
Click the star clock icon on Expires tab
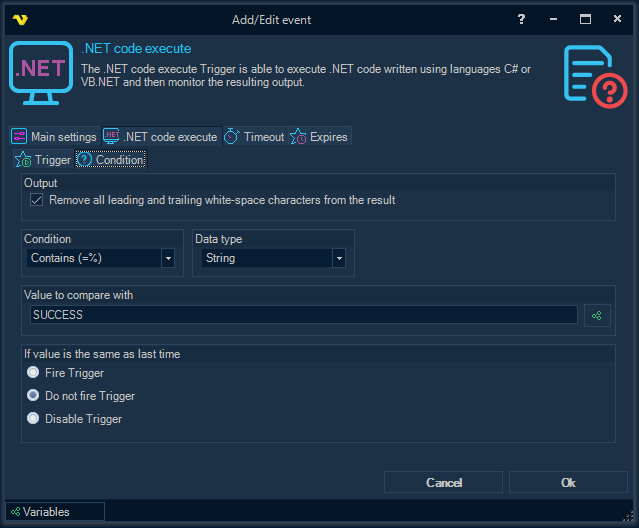tap(298, 136)
